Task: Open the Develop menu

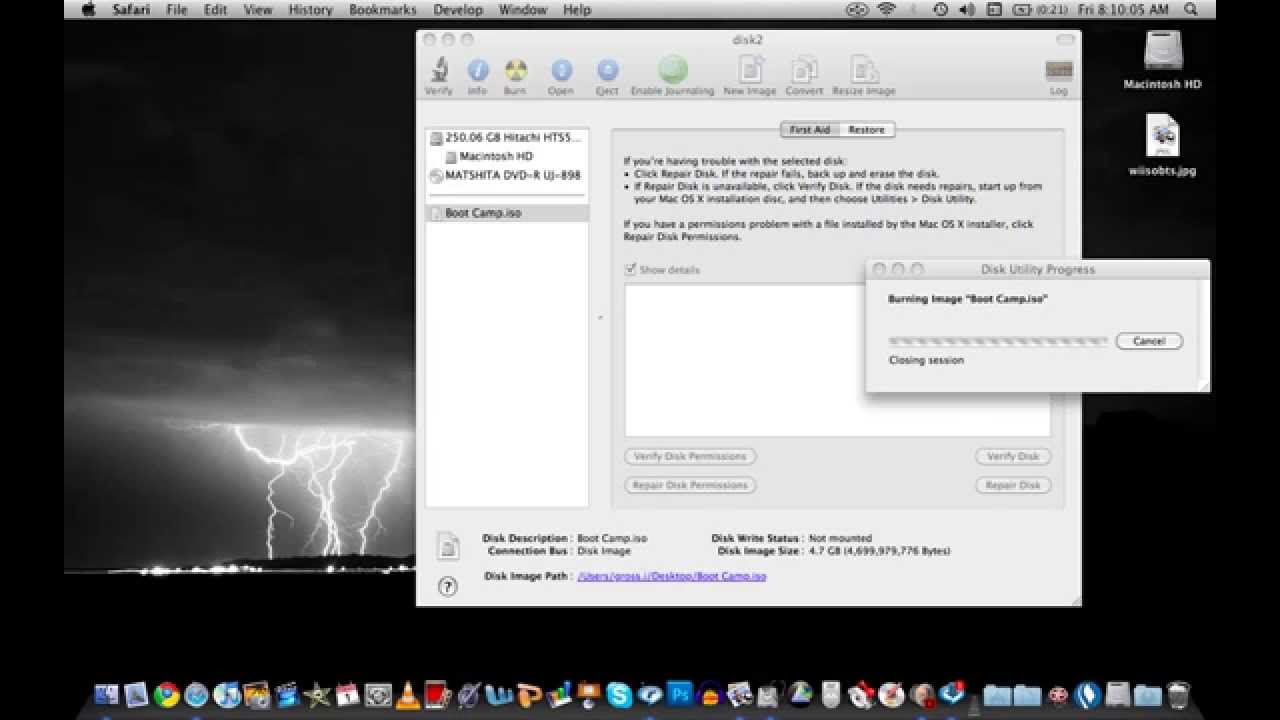Action: [459, 9]
